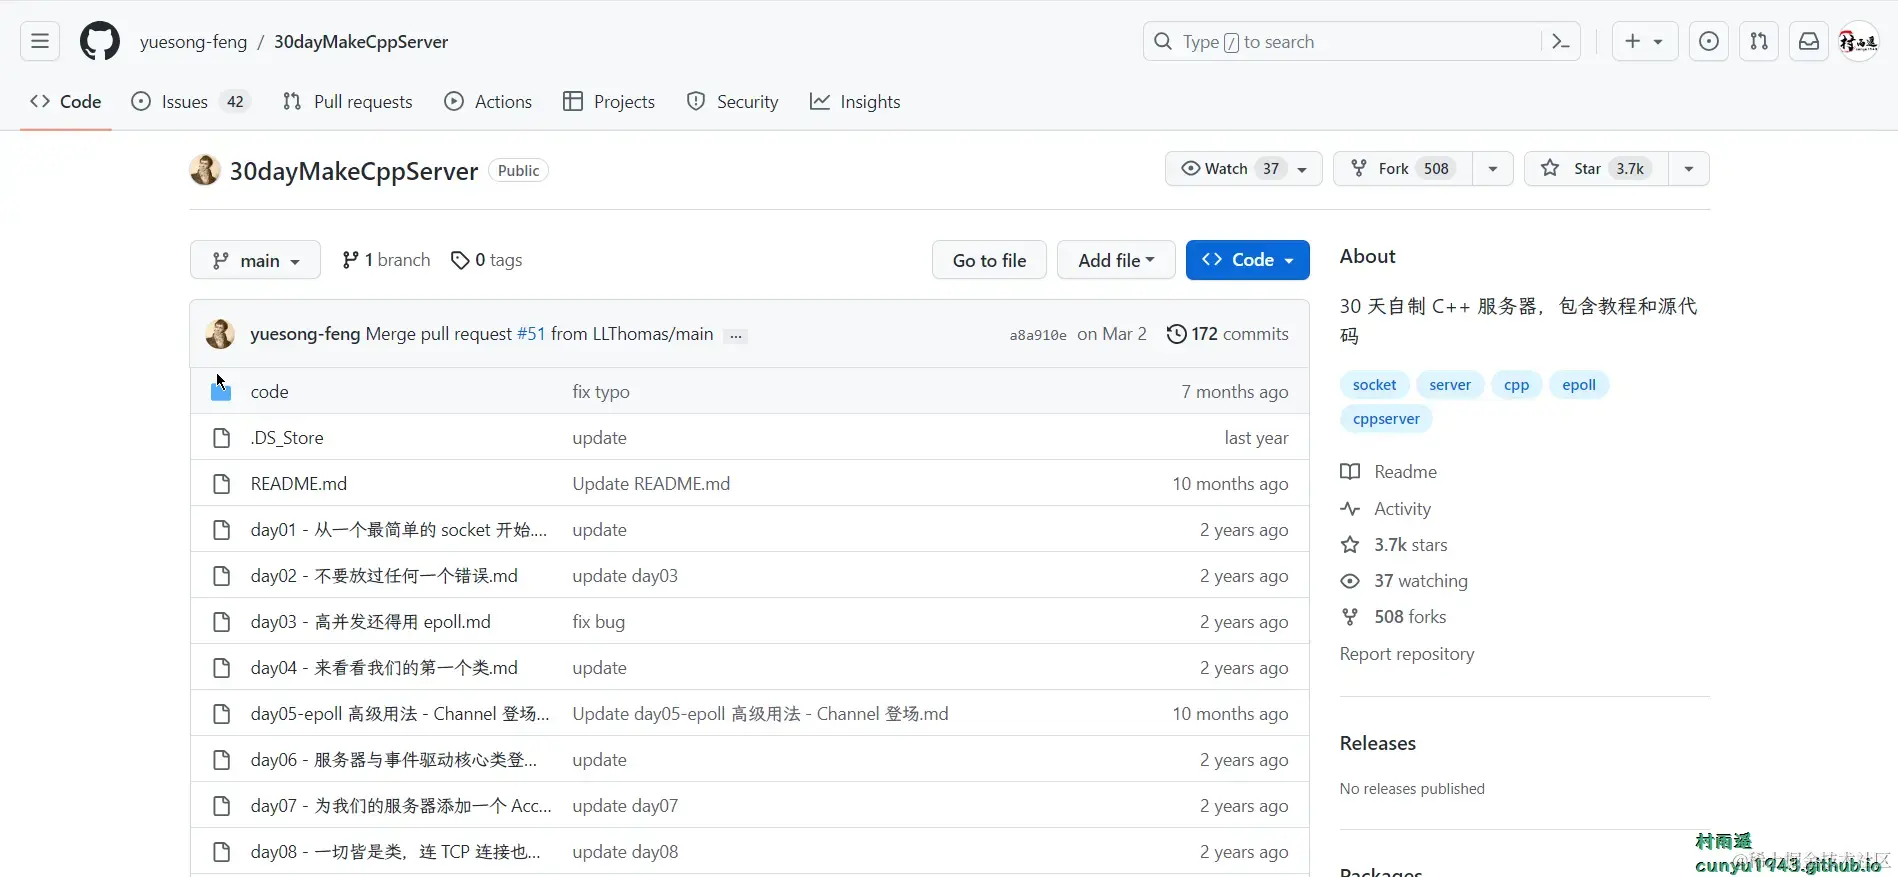
Task: Open the Add file dropdown
Action: (1116, 260)
